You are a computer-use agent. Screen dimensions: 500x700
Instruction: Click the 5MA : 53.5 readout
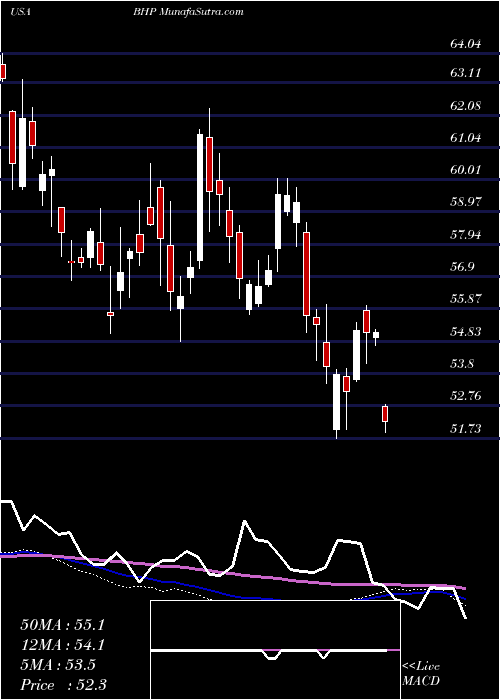click(x=58, y=665)
